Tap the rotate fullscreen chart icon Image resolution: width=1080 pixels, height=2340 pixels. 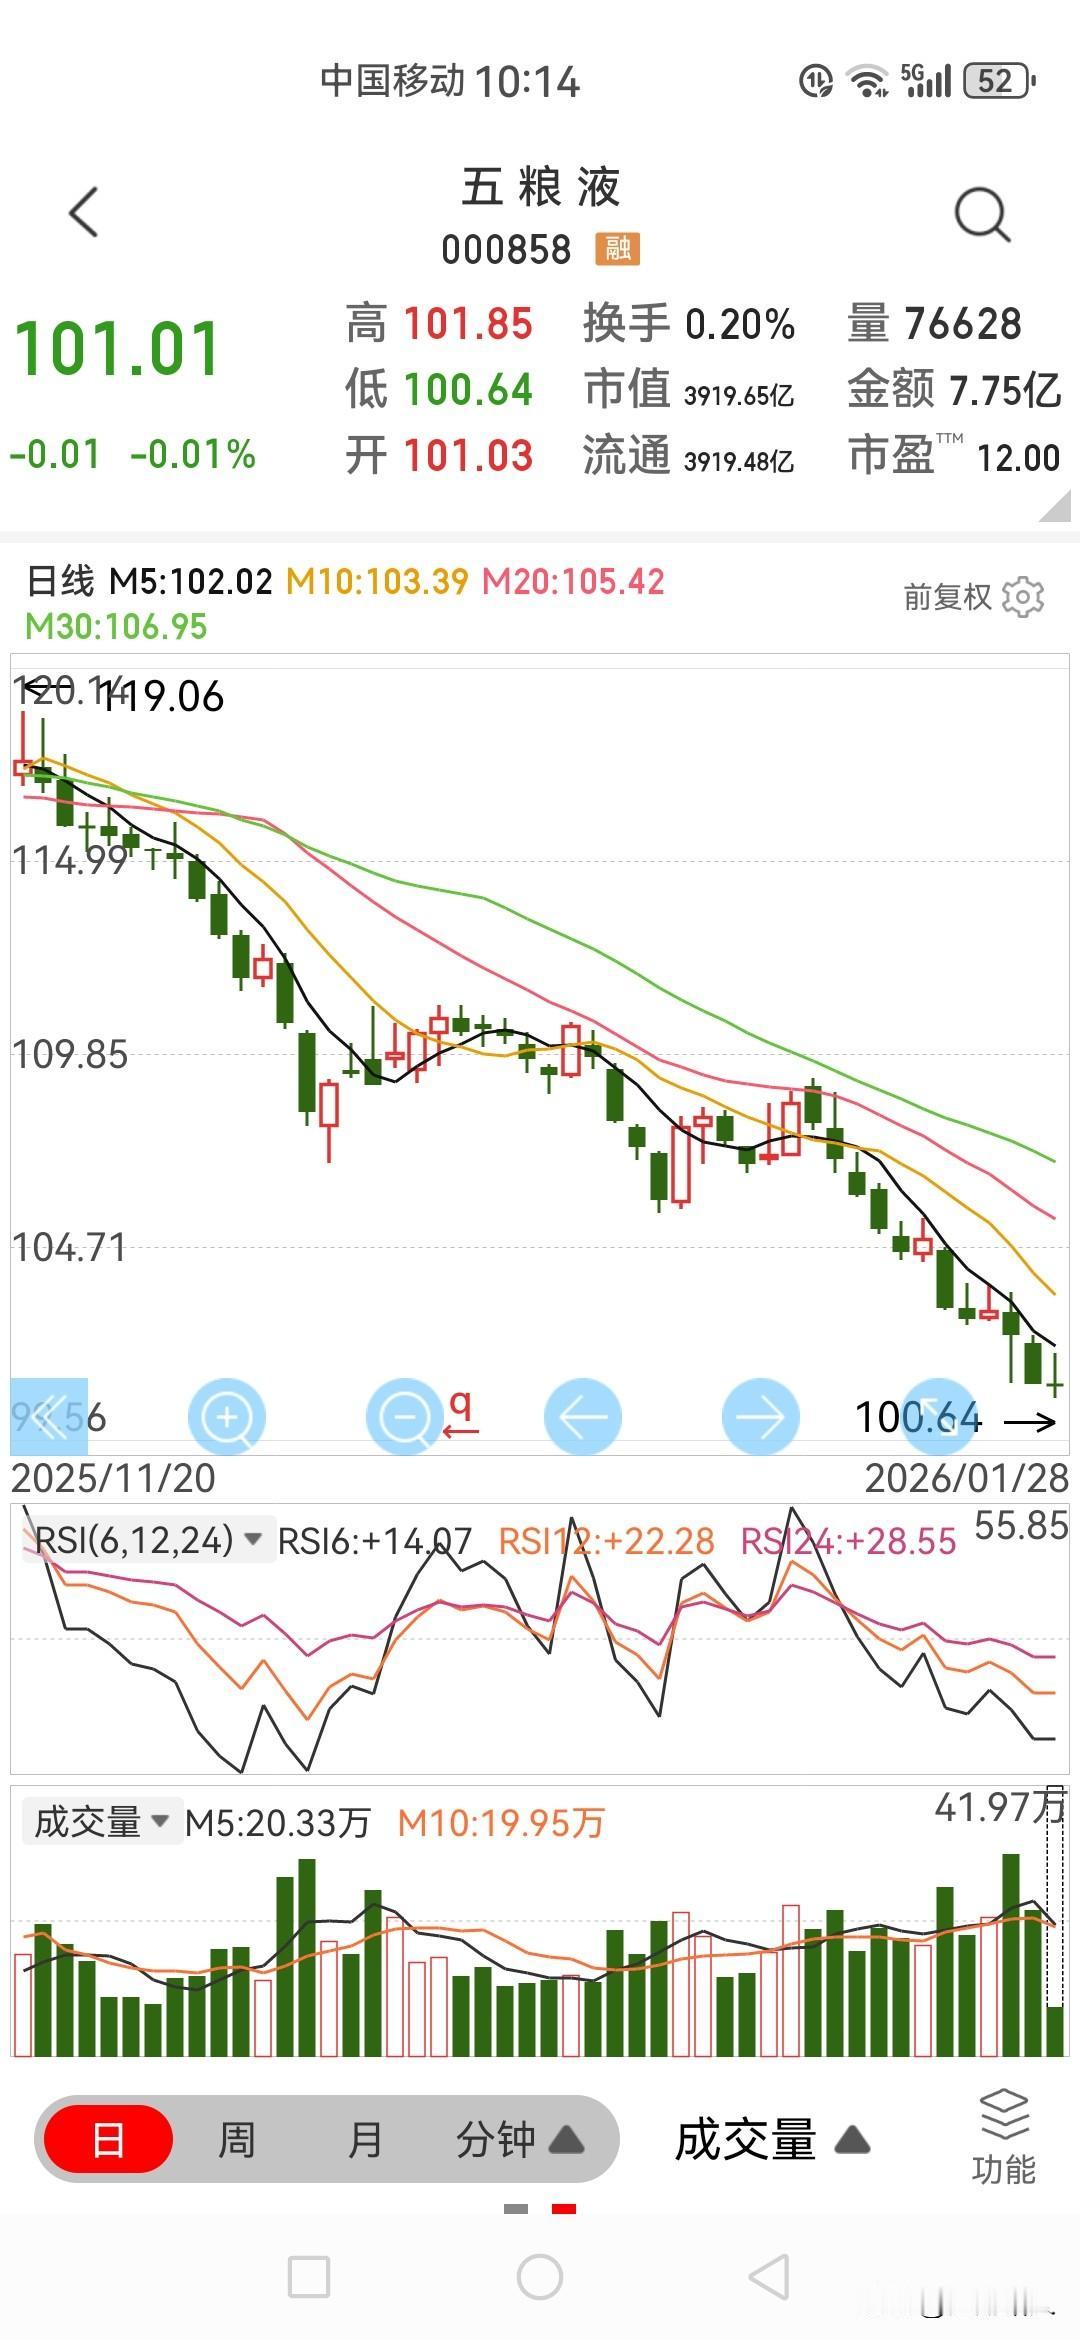(938, 1416)
